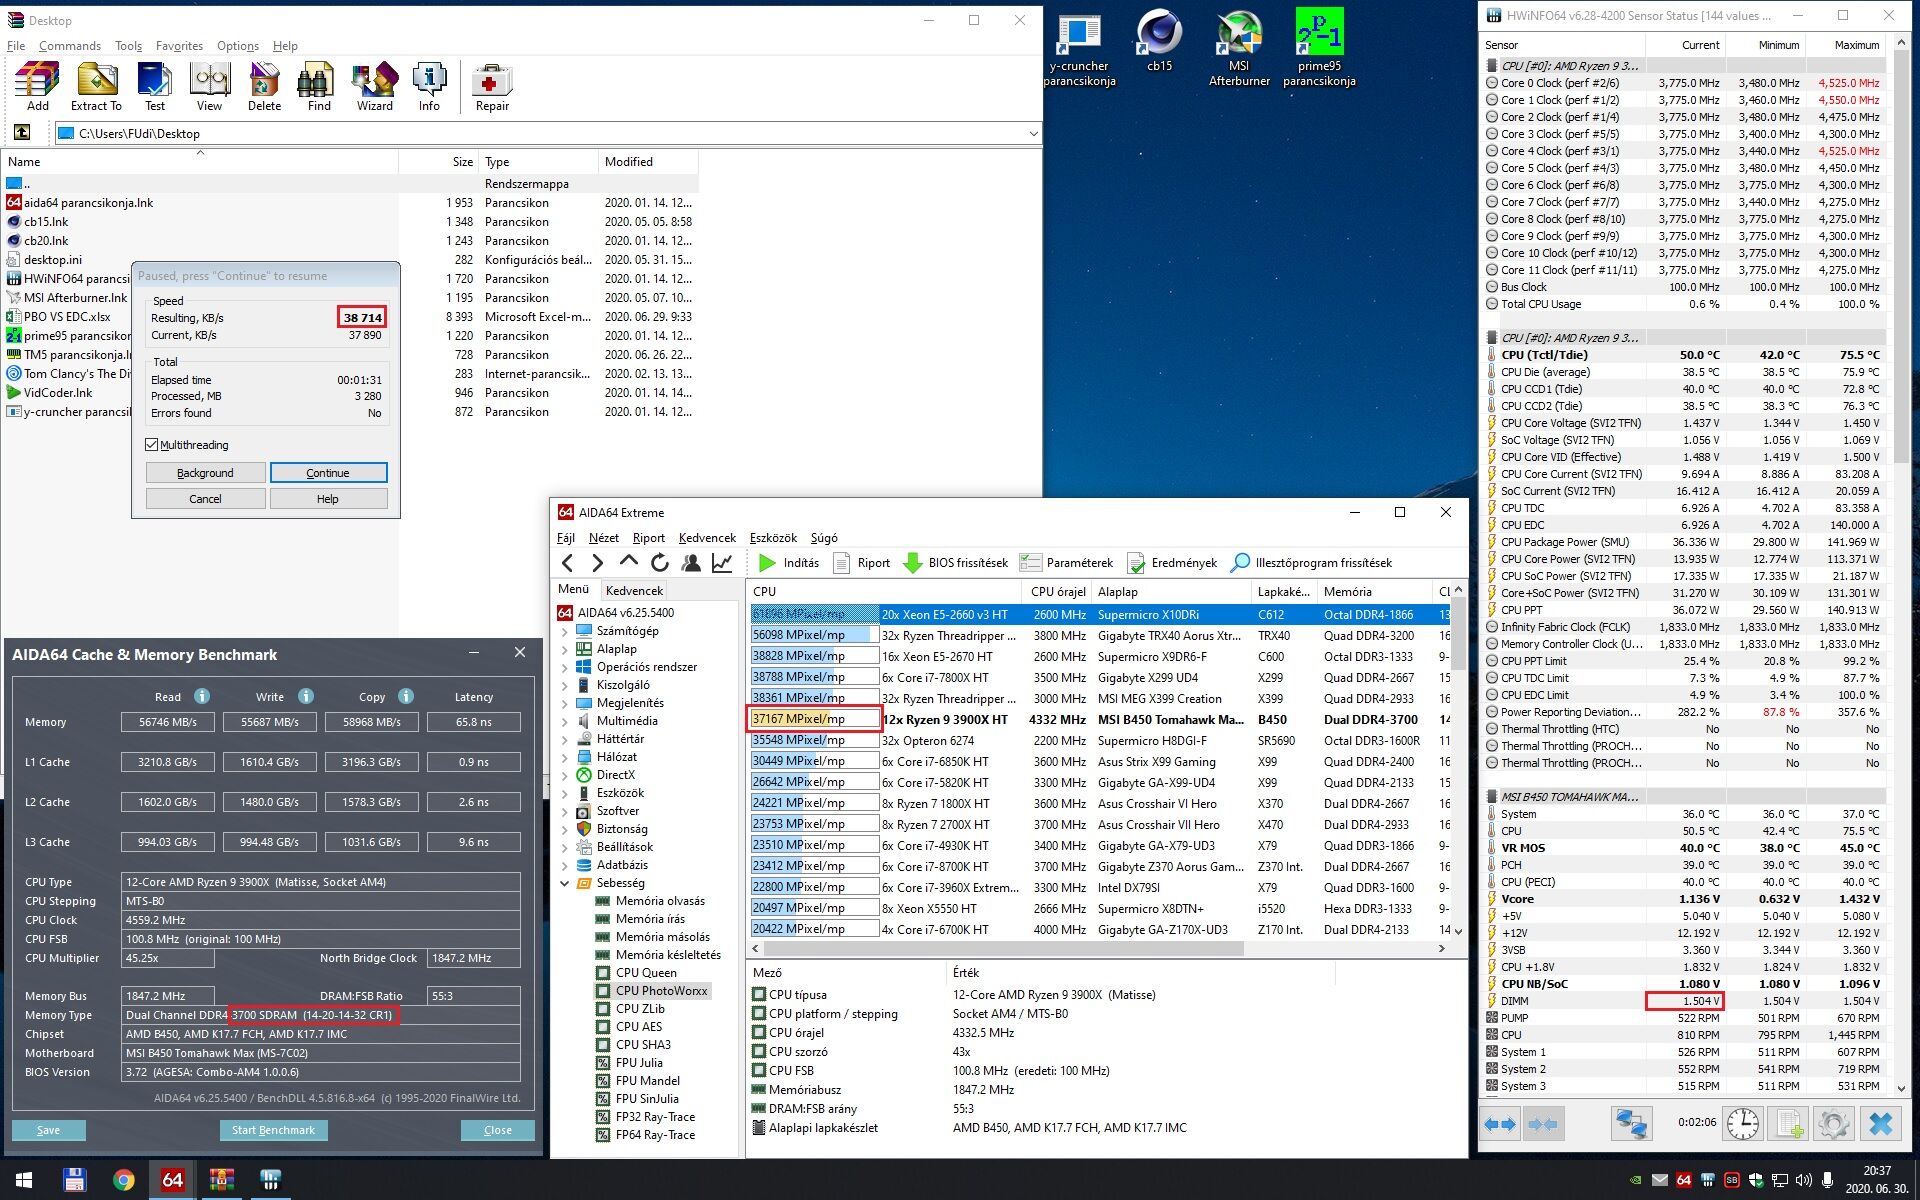Open the graph icon in AIDA64 toolbar
The image size is (1920, 1200).
click(722, 563)
